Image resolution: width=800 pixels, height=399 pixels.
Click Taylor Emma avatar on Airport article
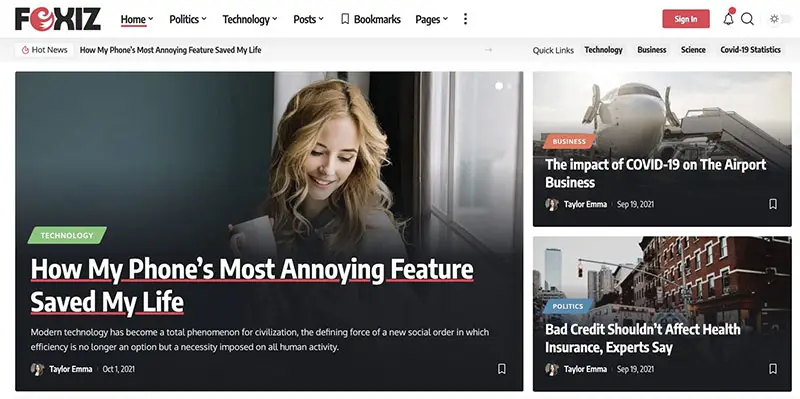[552, 204]
